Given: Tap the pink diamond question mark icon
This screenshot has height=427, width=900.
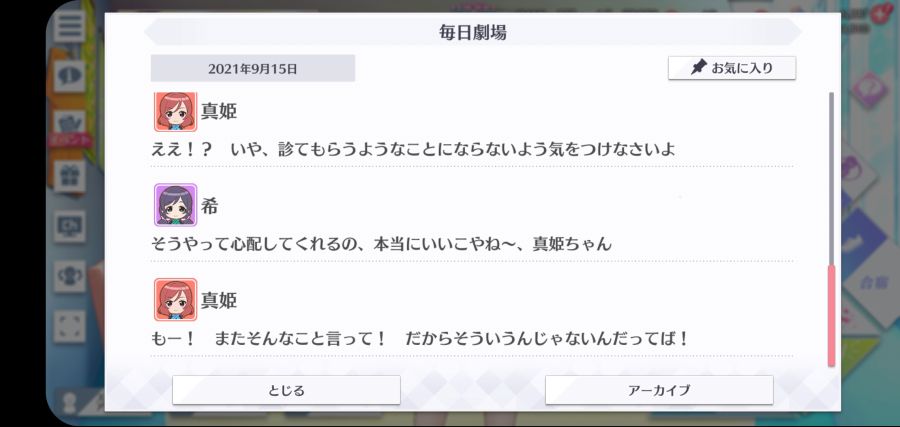Looking at the screenshot, I should [x=868, y=91].
